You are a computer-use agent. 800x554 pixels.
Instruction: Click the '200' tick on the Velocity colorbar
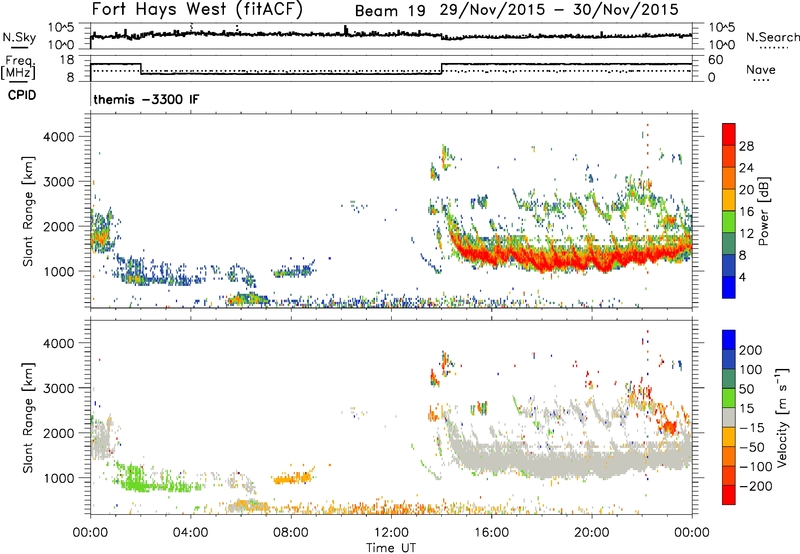751,350
